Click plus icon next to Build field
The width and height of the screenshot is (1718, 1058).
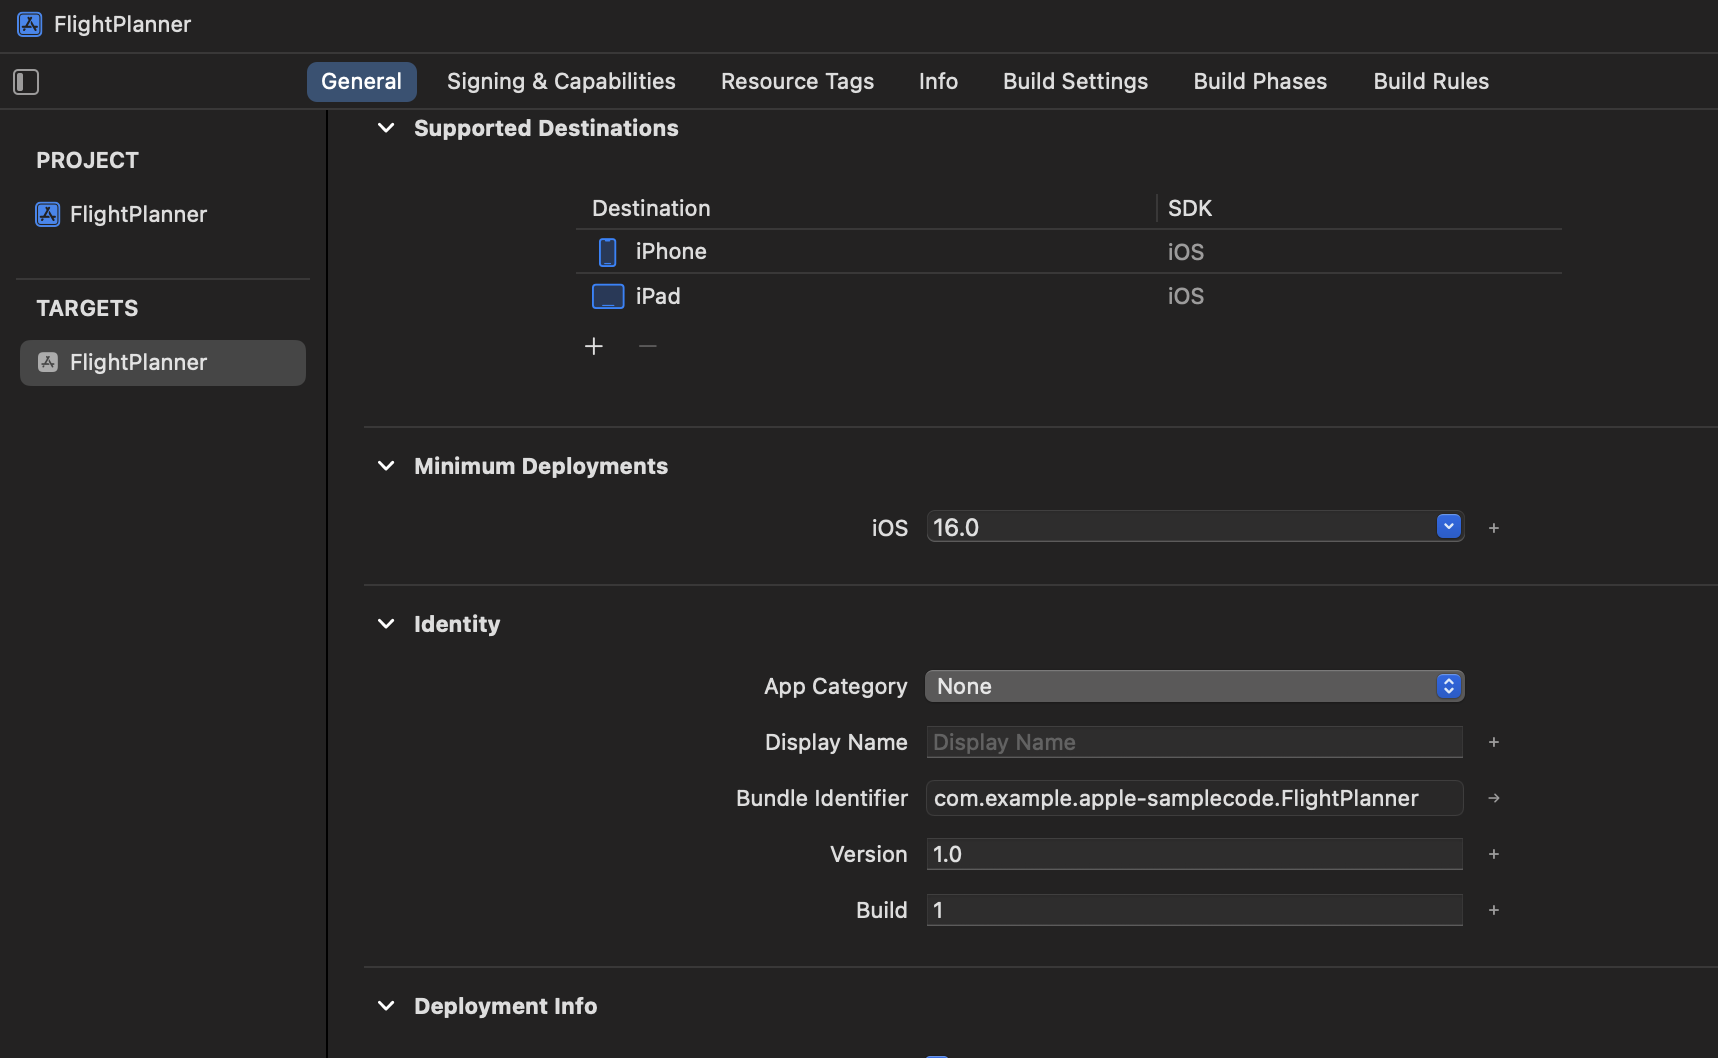[1494, 910]
